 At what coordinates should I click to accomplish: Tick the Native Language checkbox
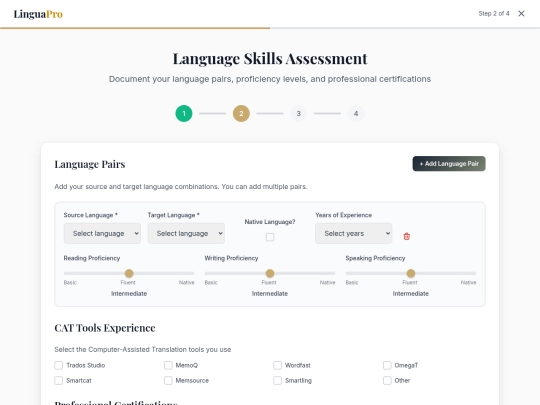coord(270,237)
